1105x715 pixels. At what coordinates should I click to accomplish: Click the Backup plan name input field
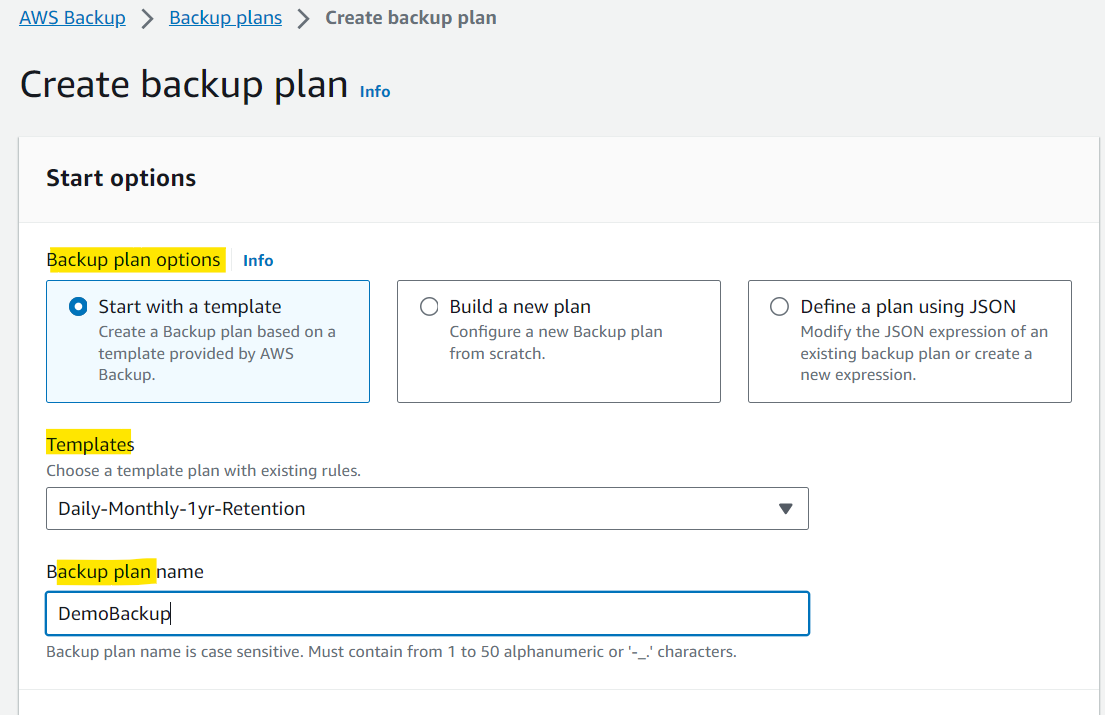point(427,614)
